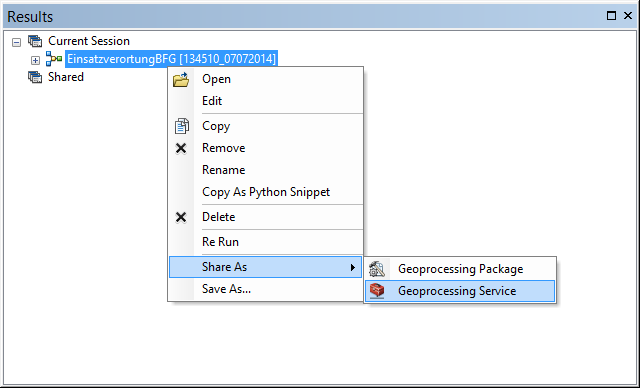This screenshot has height=388, width=640.
Task: Choose Copy As Python Snippet
Action: click(x=266, y=192)
